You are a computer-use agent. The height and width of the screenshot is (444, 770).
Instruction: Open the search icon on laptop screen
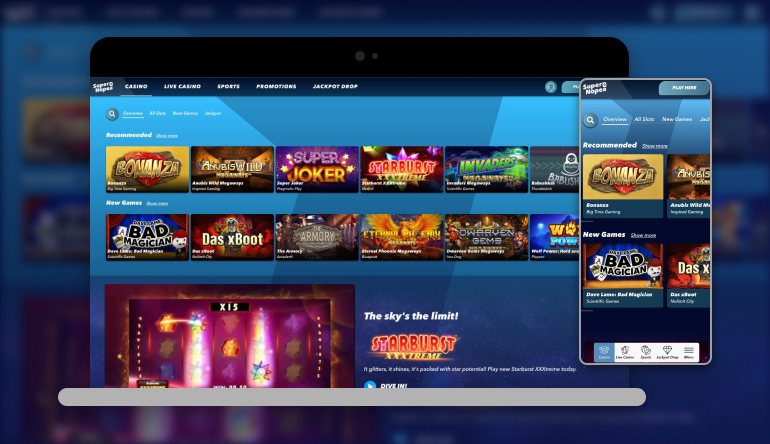pos(112,114)
